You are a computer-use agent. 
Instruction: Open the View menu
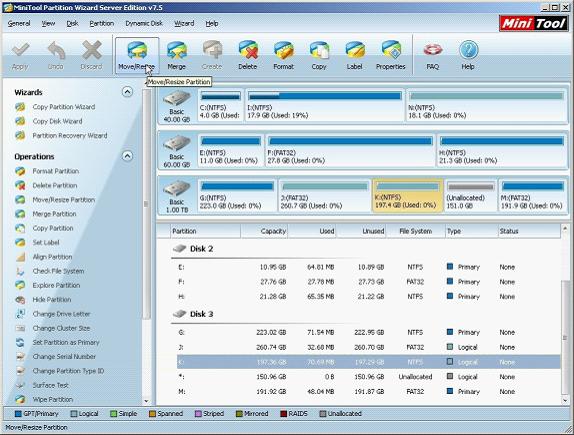pyautogui.click(x=48, y=23)
